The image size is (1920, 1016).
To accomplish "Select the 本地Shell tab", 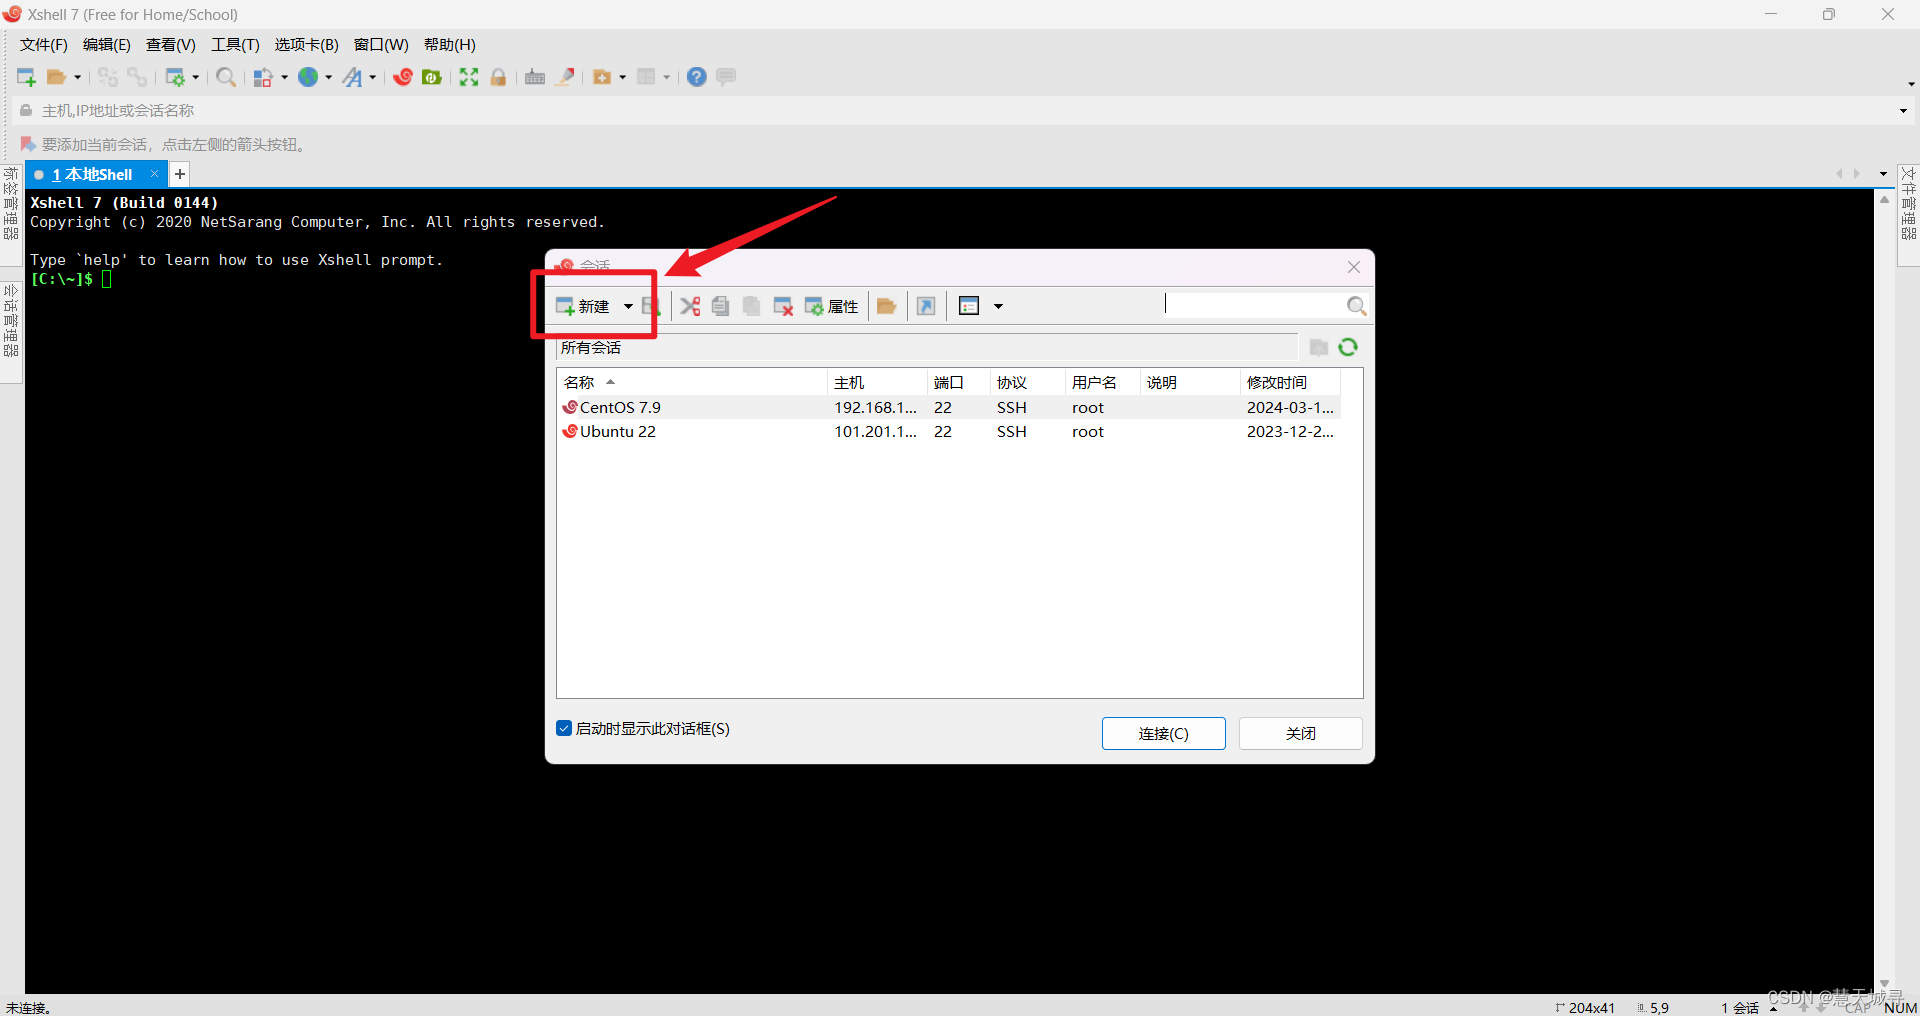I will click(96, 174).
